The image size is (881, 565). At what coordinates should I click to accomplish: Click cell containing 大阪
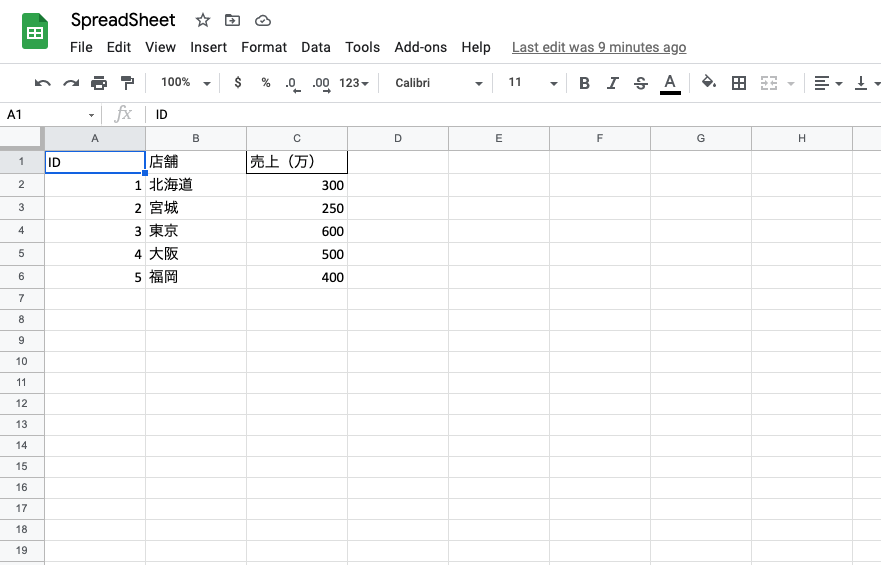(x=196, y=254)
